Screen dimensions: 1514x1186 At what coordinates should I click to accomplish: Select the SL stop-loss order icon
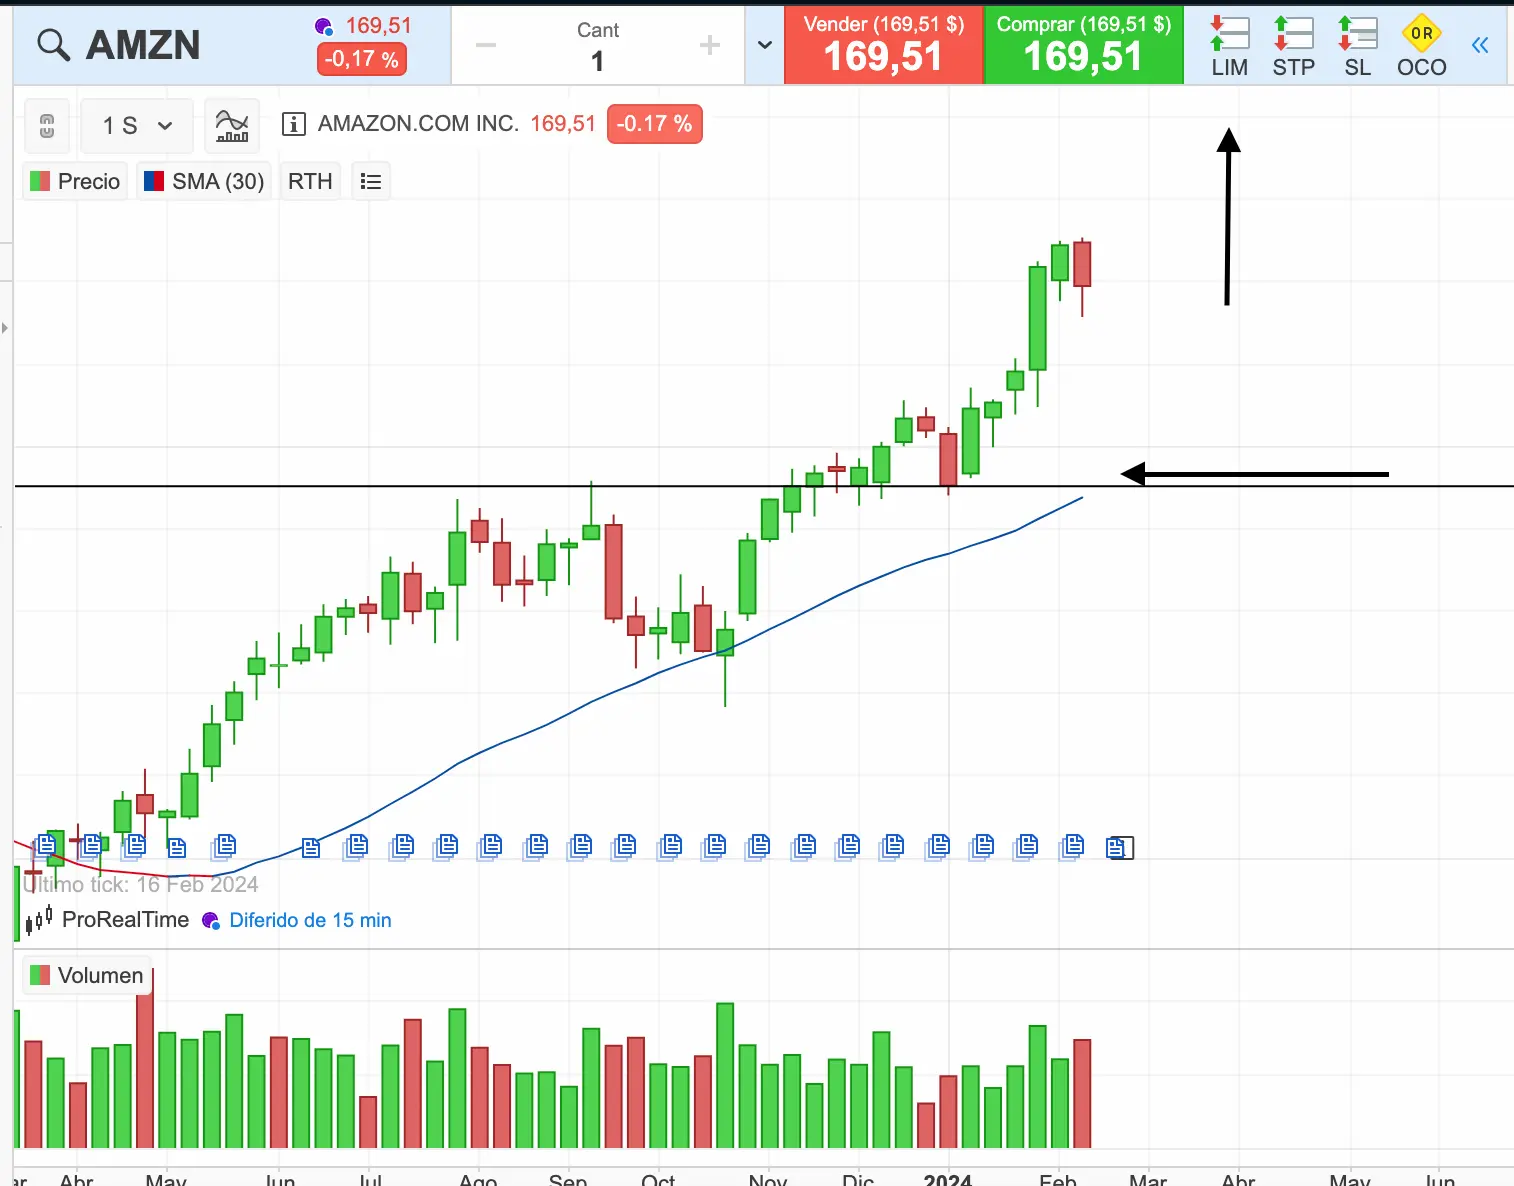(1357, 46)
